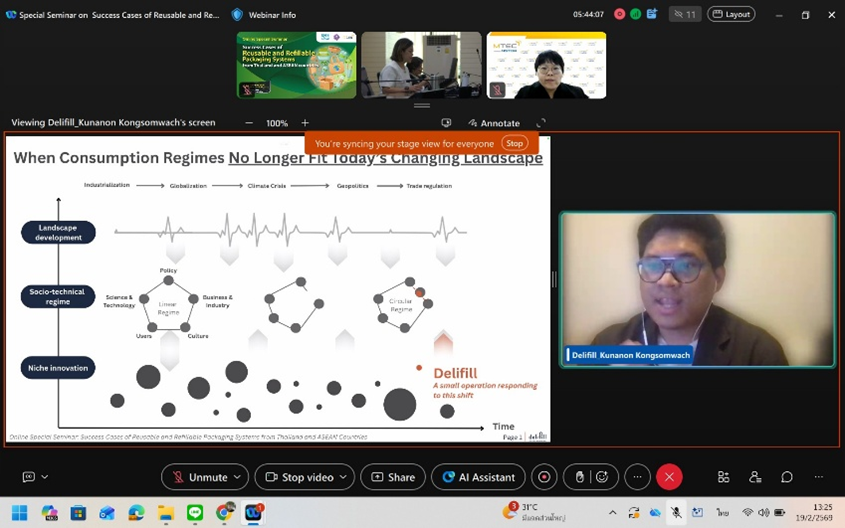The height and width of the screenshot is (528, 845).
Task: Click the record meeting icon
Action: click(544, 477)
